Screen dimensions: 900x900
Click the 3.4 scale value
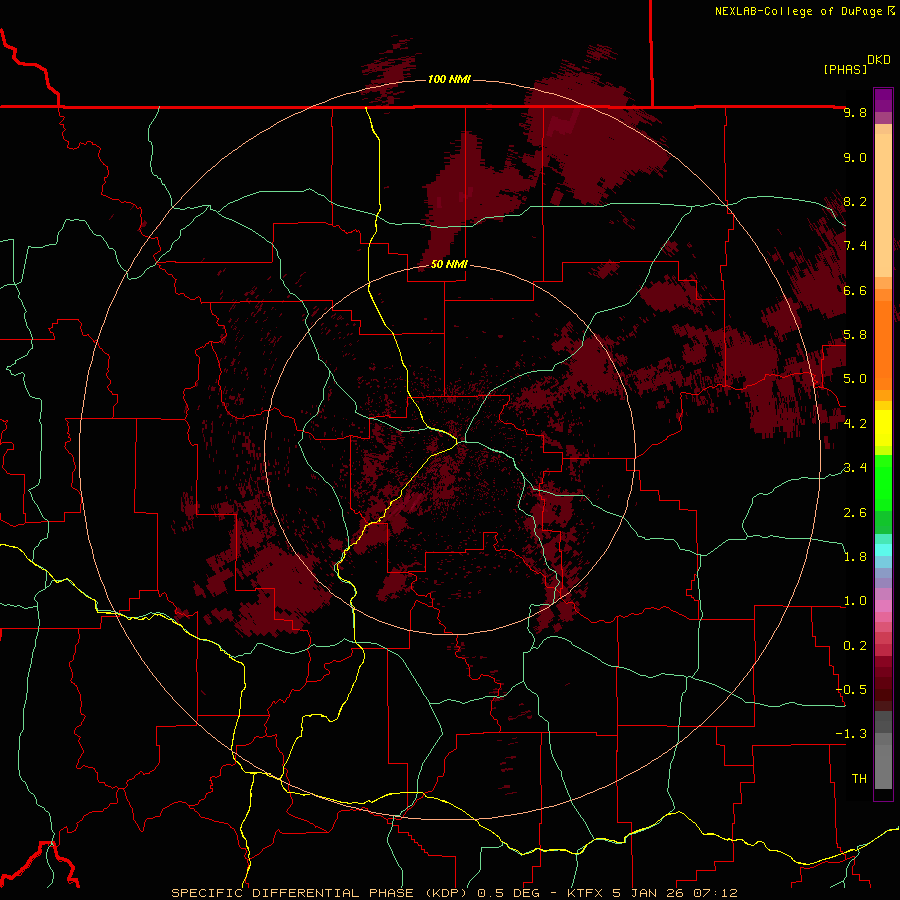[x=855, y=468]
